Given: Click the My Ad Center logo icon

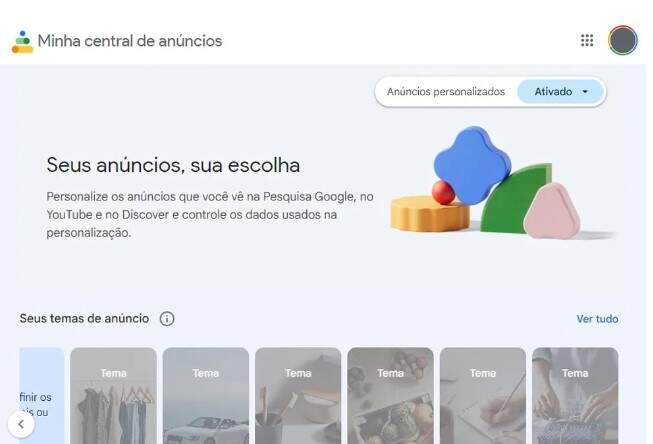Looking at the screenshot, I should pyautogui.click(x=22, y=42).
